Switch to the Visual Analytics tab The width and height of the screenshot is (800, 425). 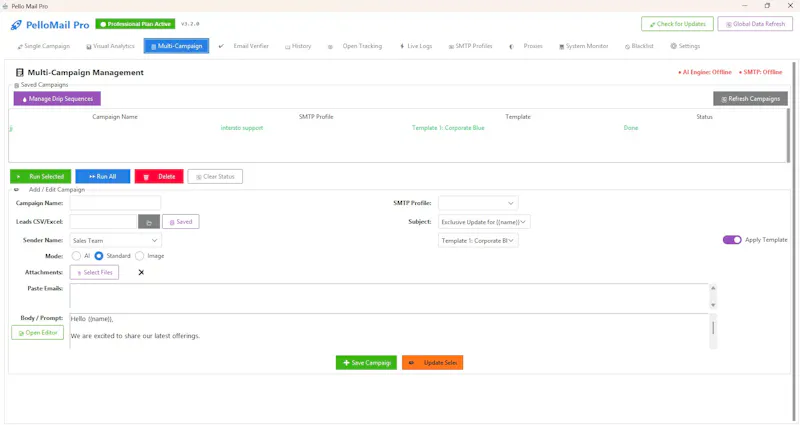click(x=110, y=46)
